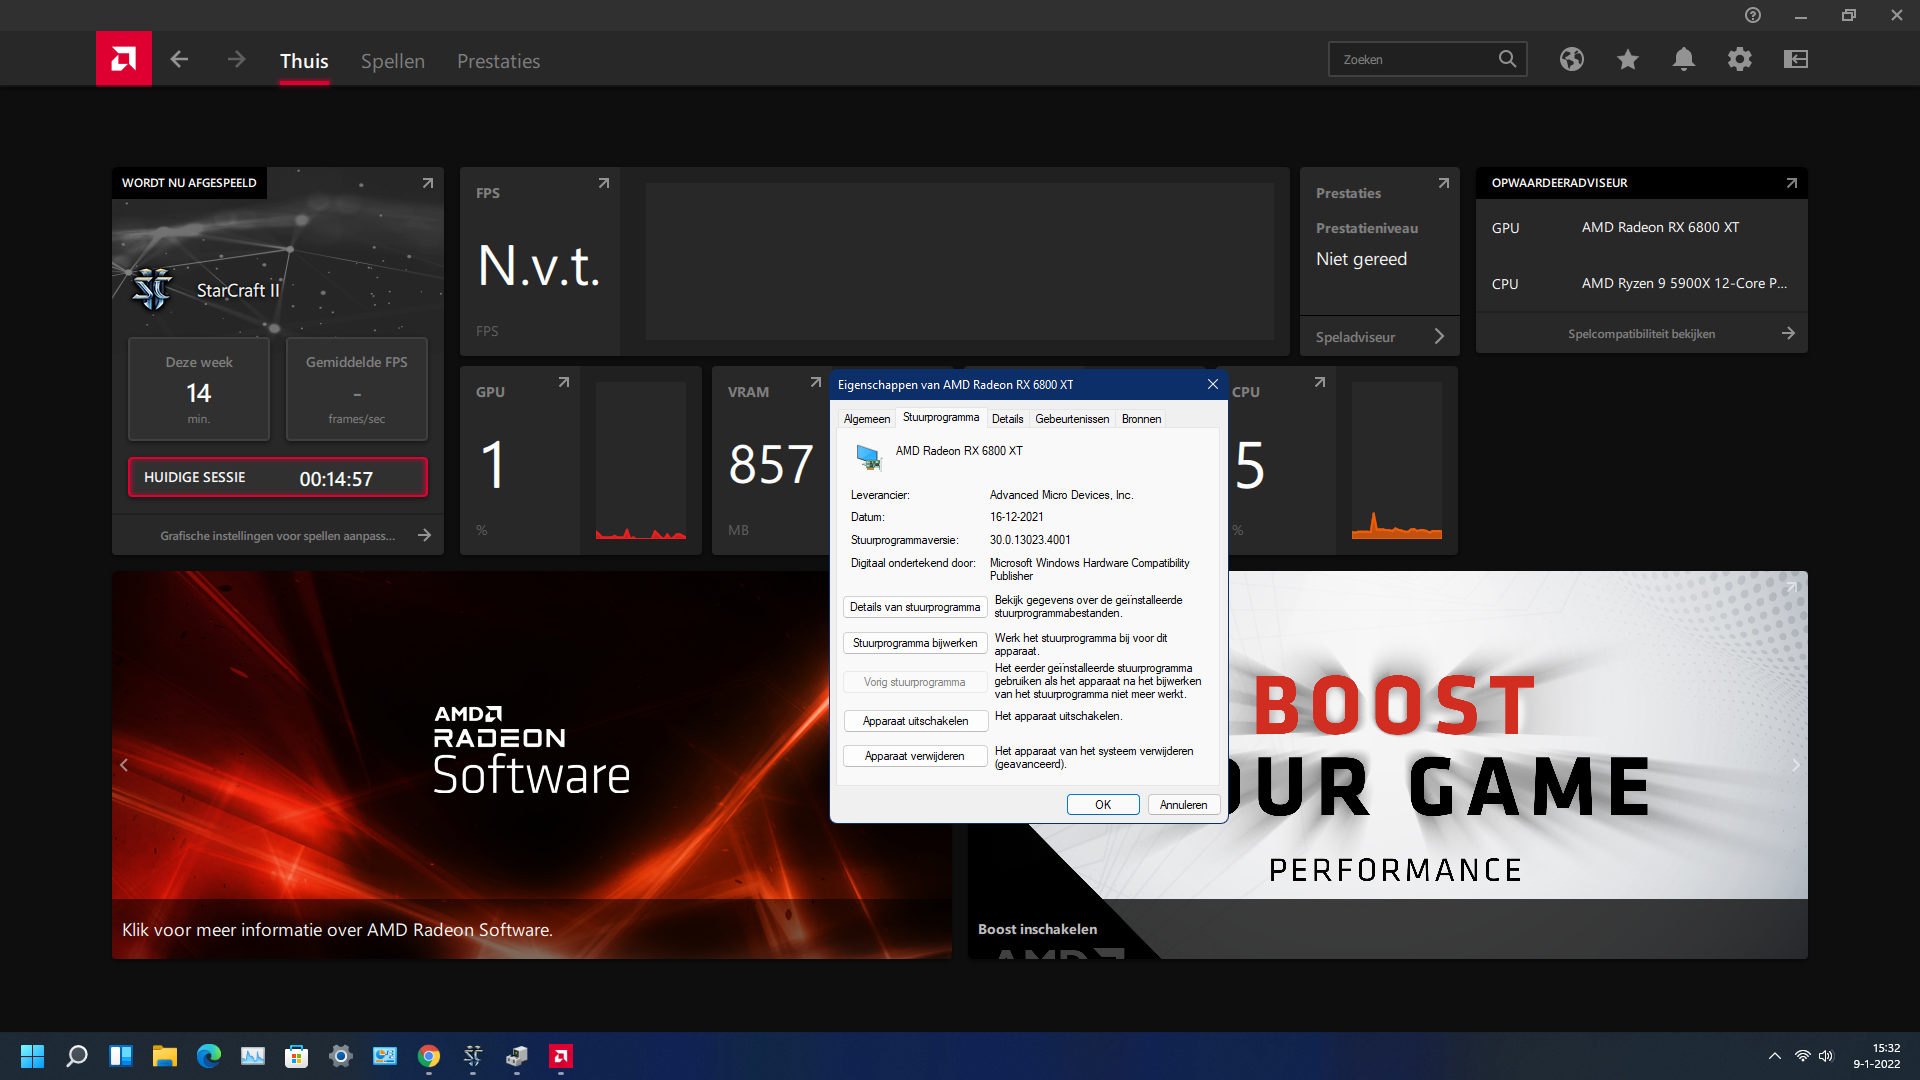Expand the Prestaties tile
Viewport: 1920px width, 1080px height.
click(1444, 183)
